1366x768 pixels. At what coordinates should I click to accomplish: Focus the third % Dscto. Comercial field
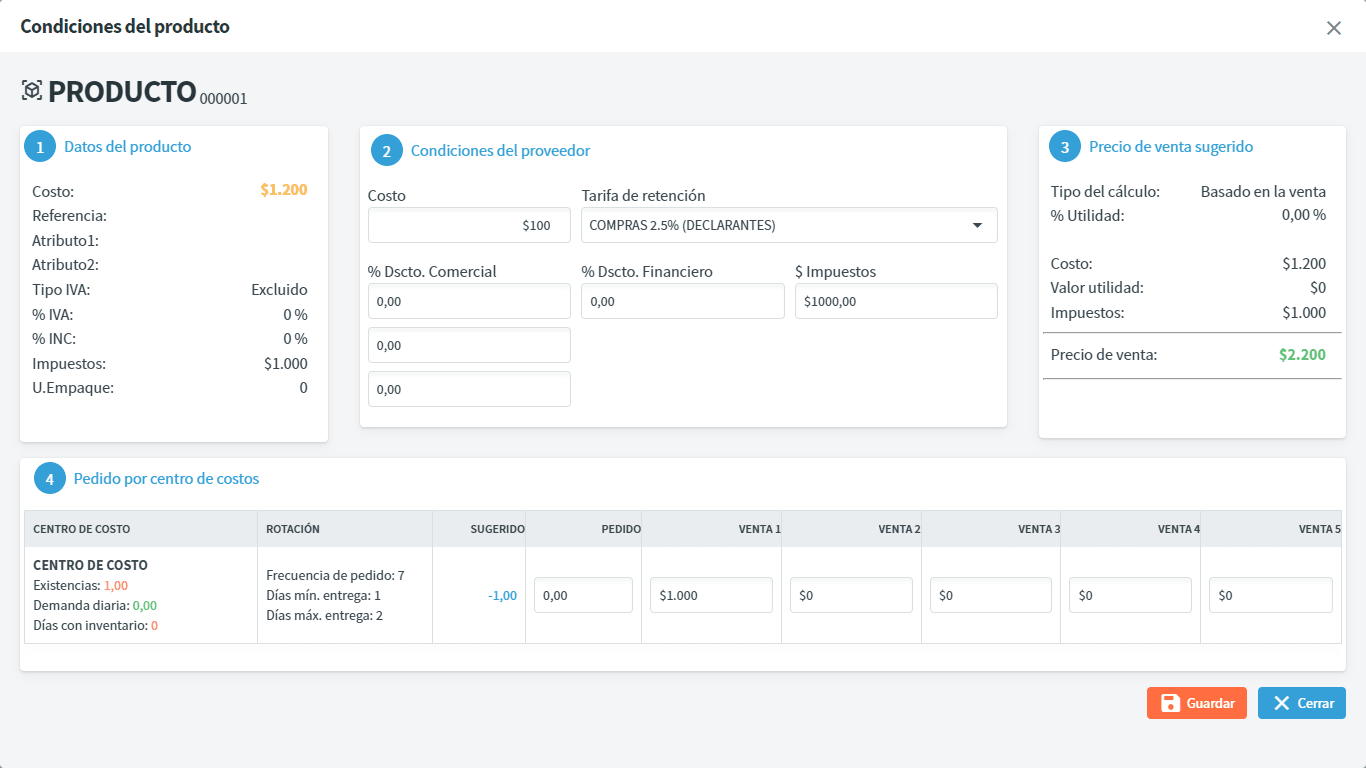(x=469, y=389)
